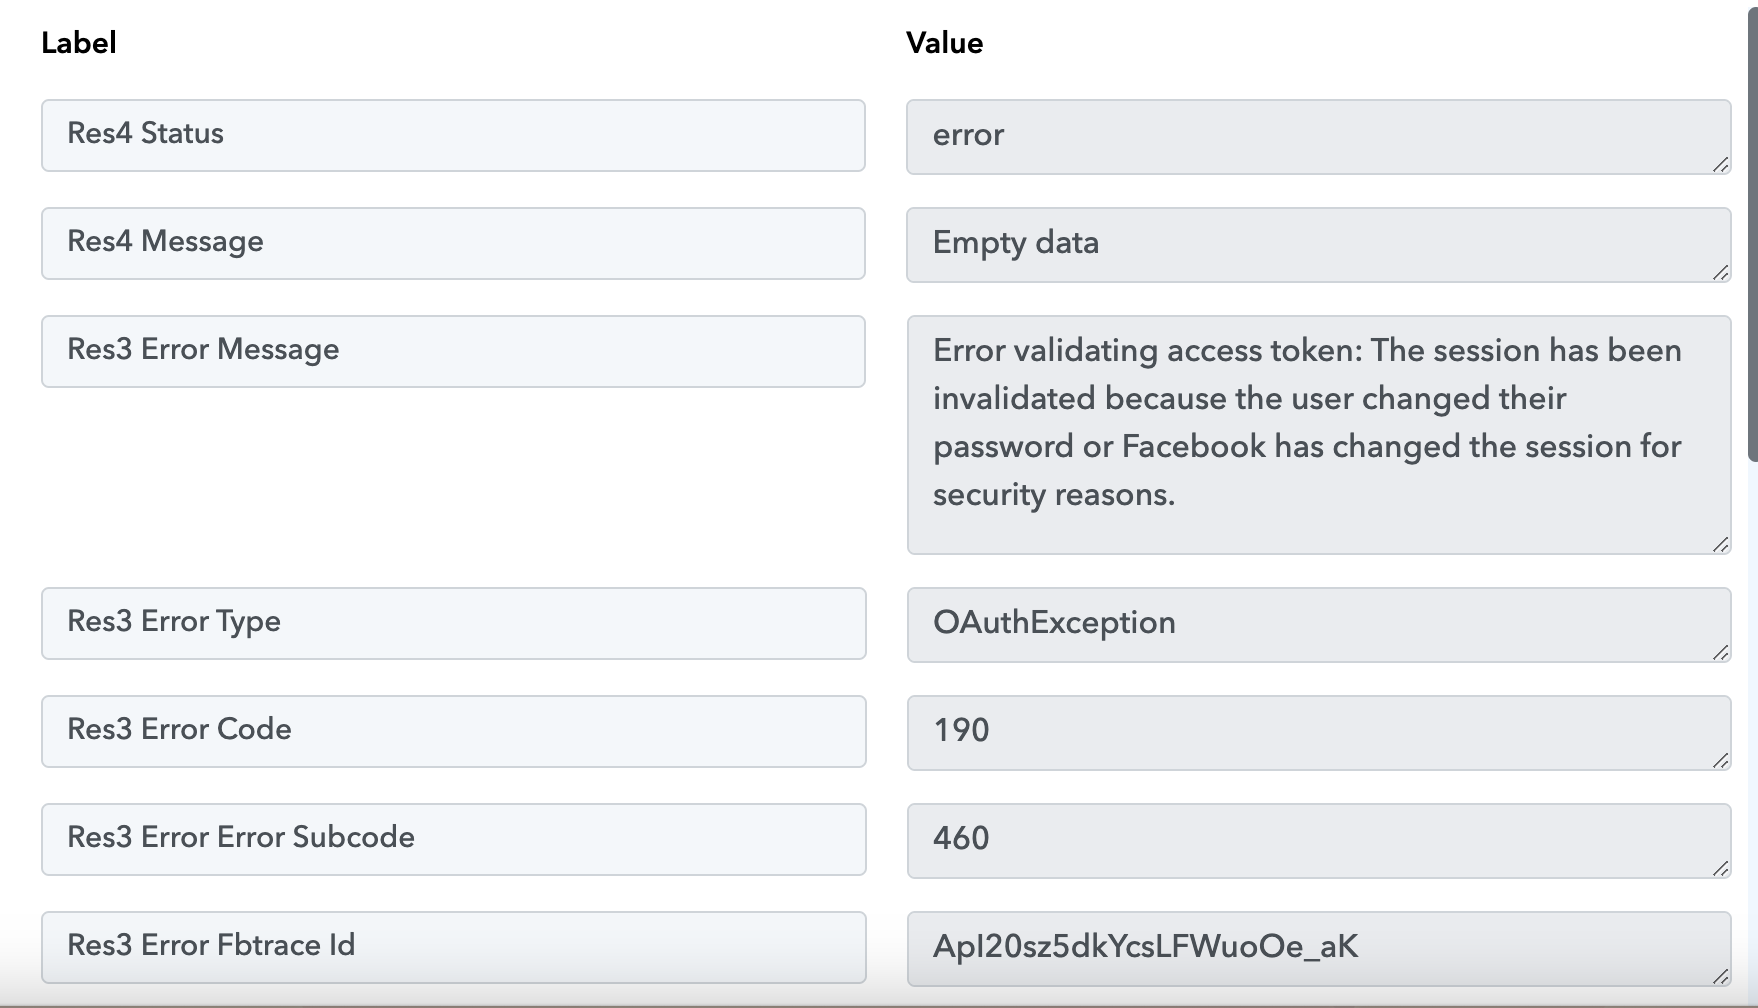Click resize grip on error message text area

pyautogui.click(x=1720, y=544)
